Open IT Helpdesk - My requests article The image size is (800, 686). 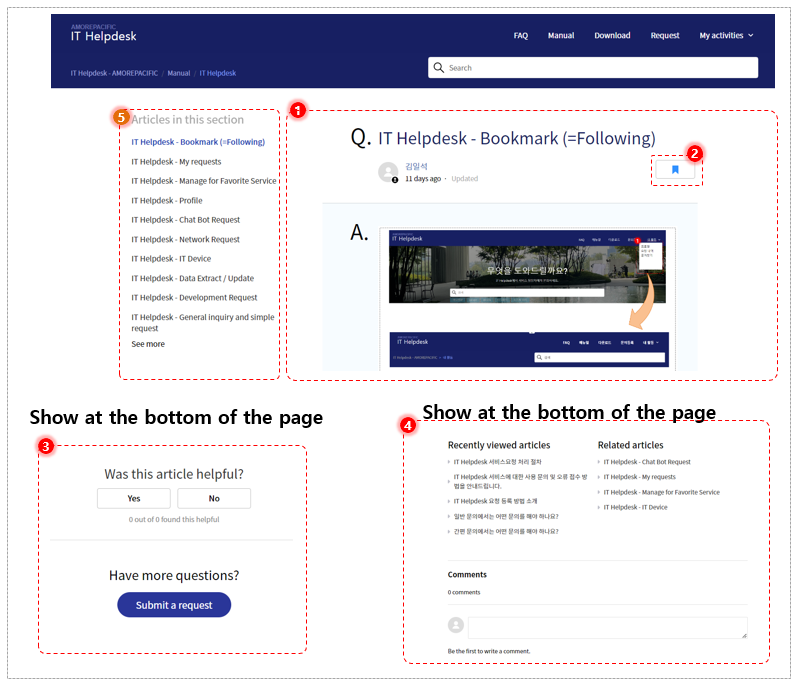click(176, 162)
